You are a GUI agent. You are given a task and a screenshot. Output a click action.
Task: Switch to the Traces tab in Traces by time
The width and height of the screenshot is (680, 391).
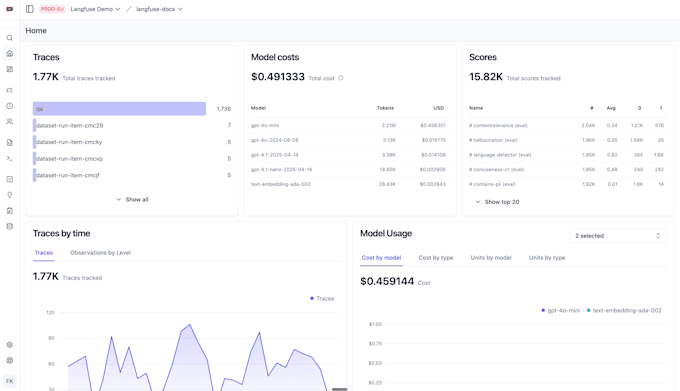click(x=44, y=253)
